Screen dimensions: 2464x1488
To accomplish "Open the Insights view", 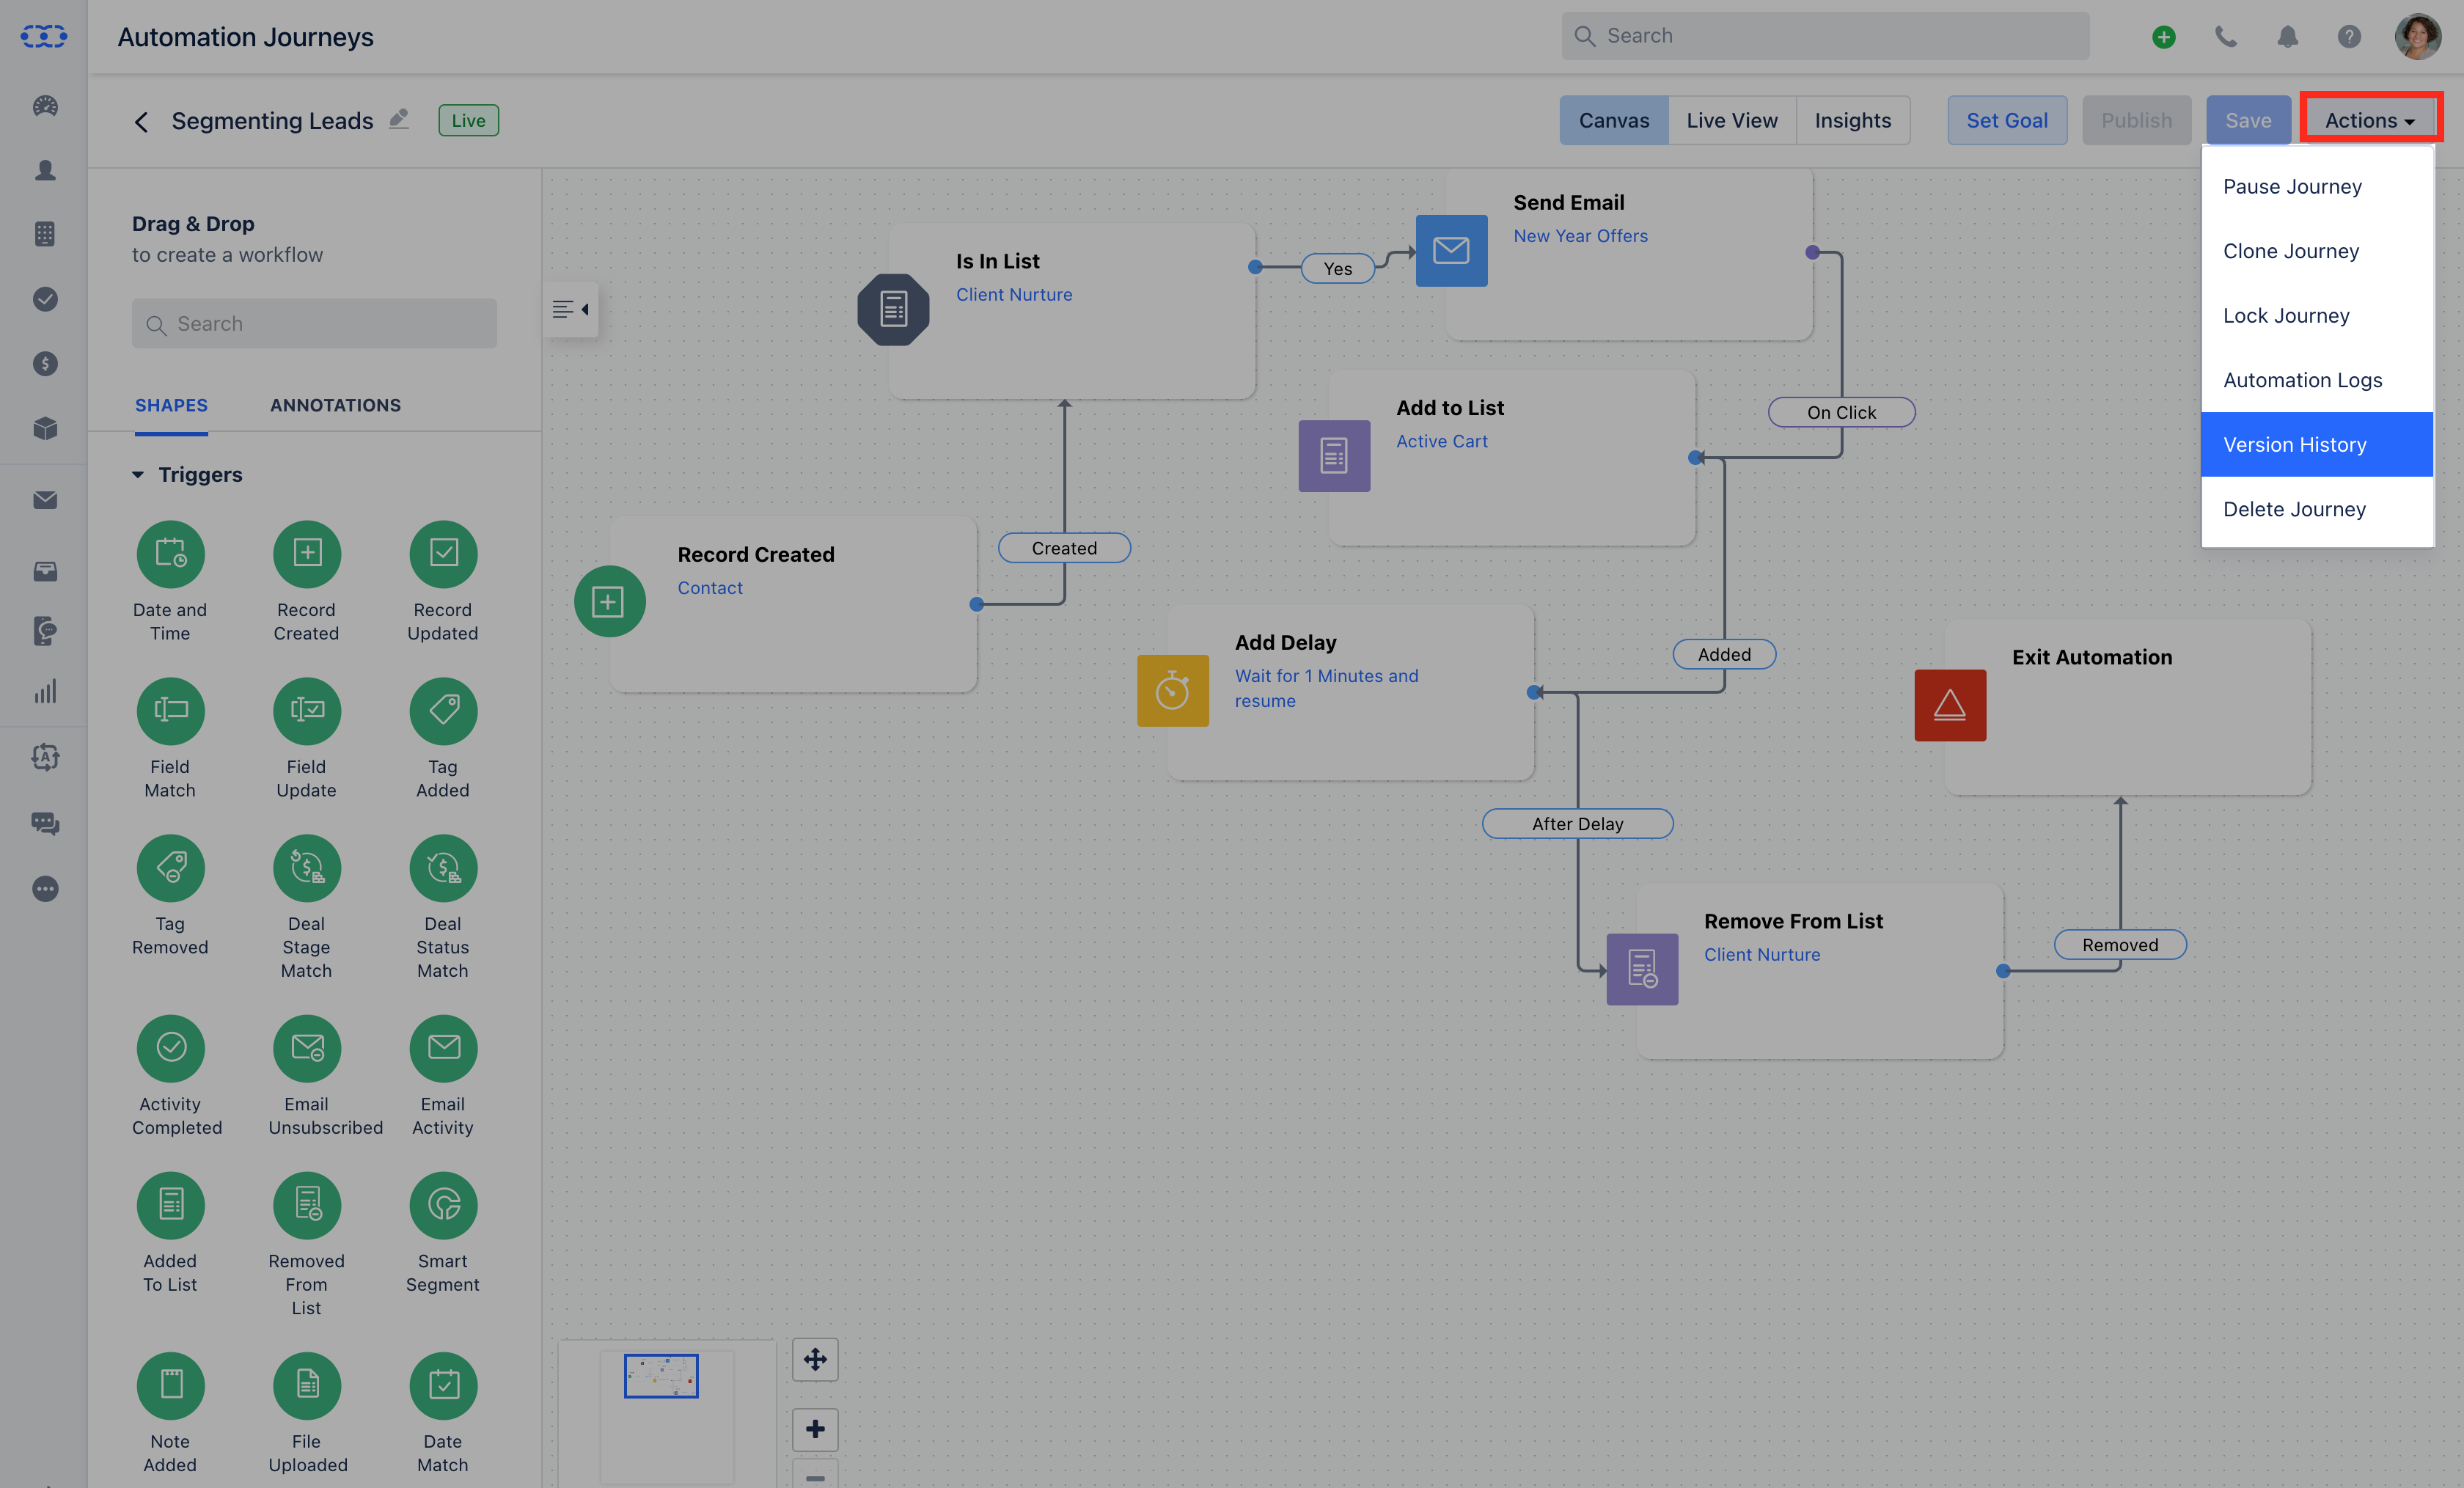I will click(x=1853, y=120).
